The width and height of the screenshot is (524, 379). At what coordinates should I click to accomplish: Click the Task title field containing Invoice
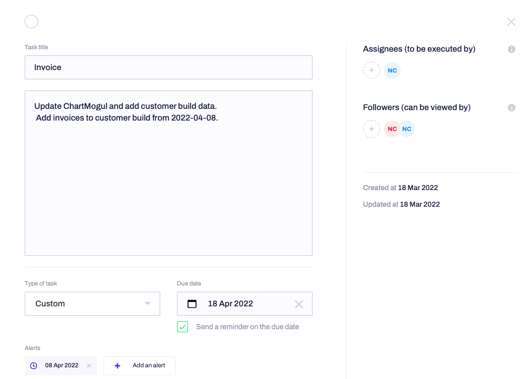(168, 67)
